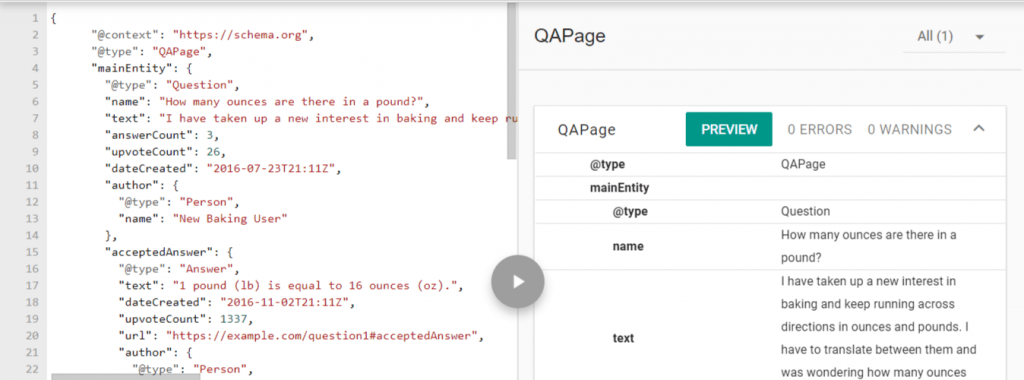Viewport: 1024px width, 380px height.
Task: Click the name row label in results
Action: [x=628, y=247]
